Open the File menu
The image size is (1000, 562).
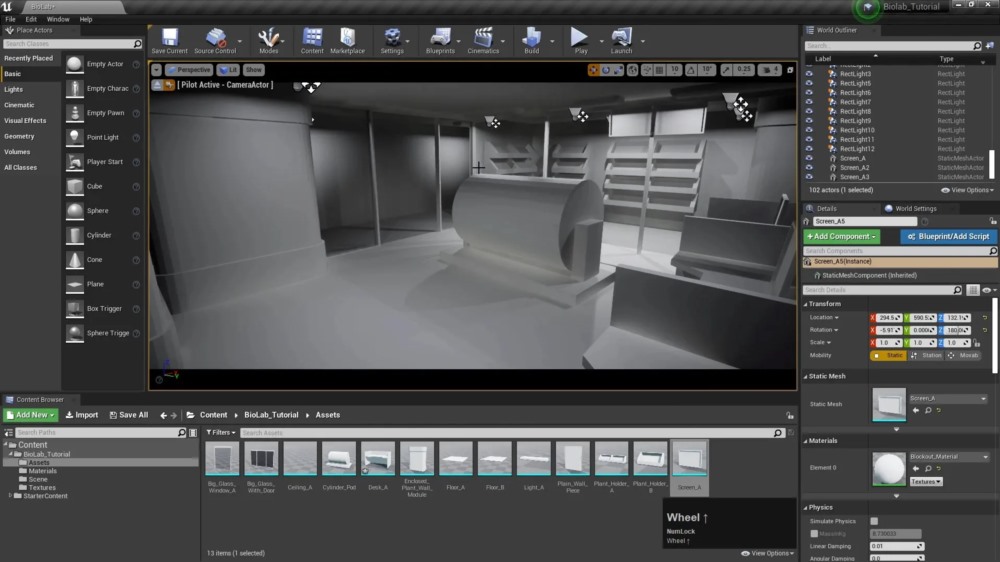pos(10,19)
